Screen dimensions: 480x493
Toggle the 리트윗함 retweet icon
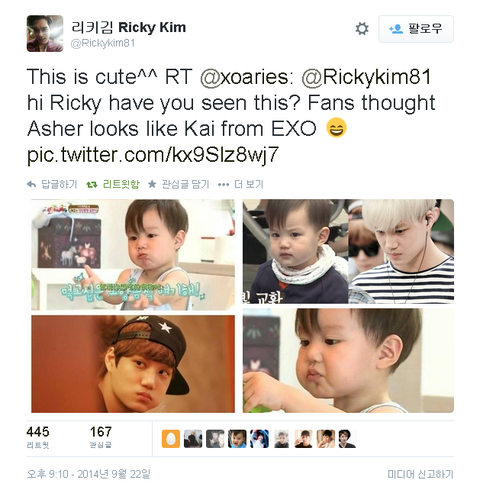pos(91,184)
